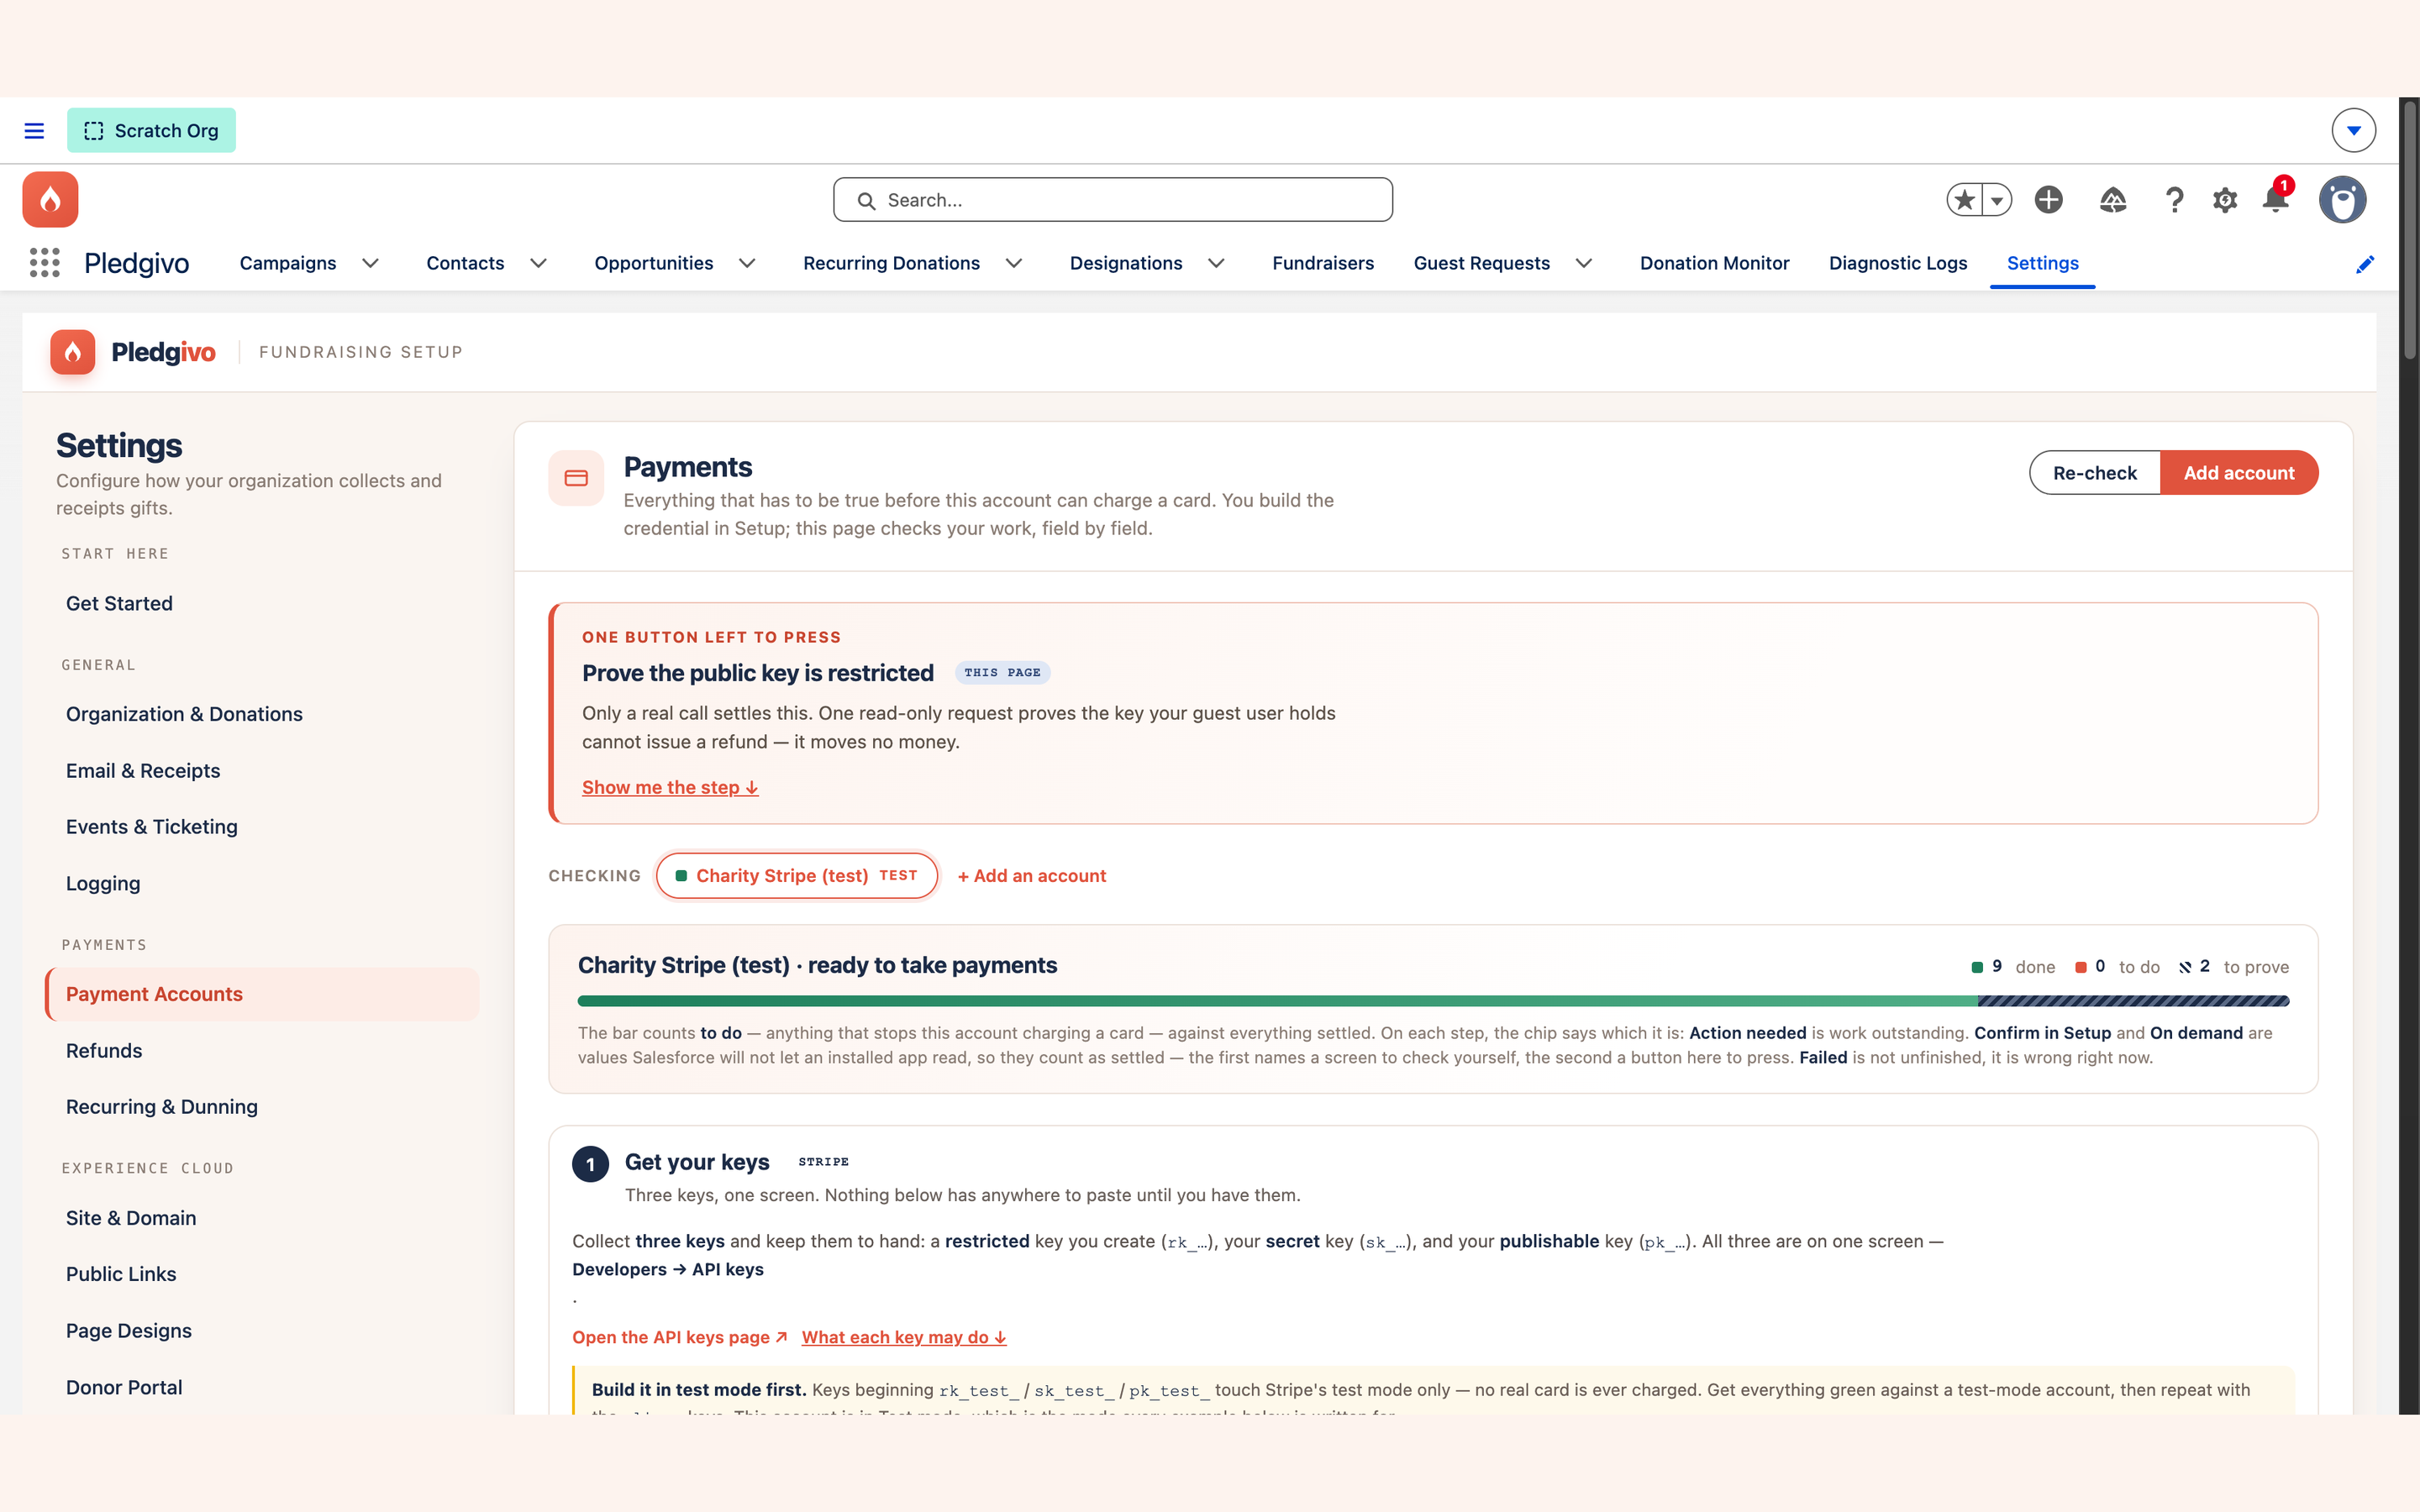Click the global actions plus icon
Screen dimensions: 2420x1512
pyautogui.click(x=2048, y=200)
